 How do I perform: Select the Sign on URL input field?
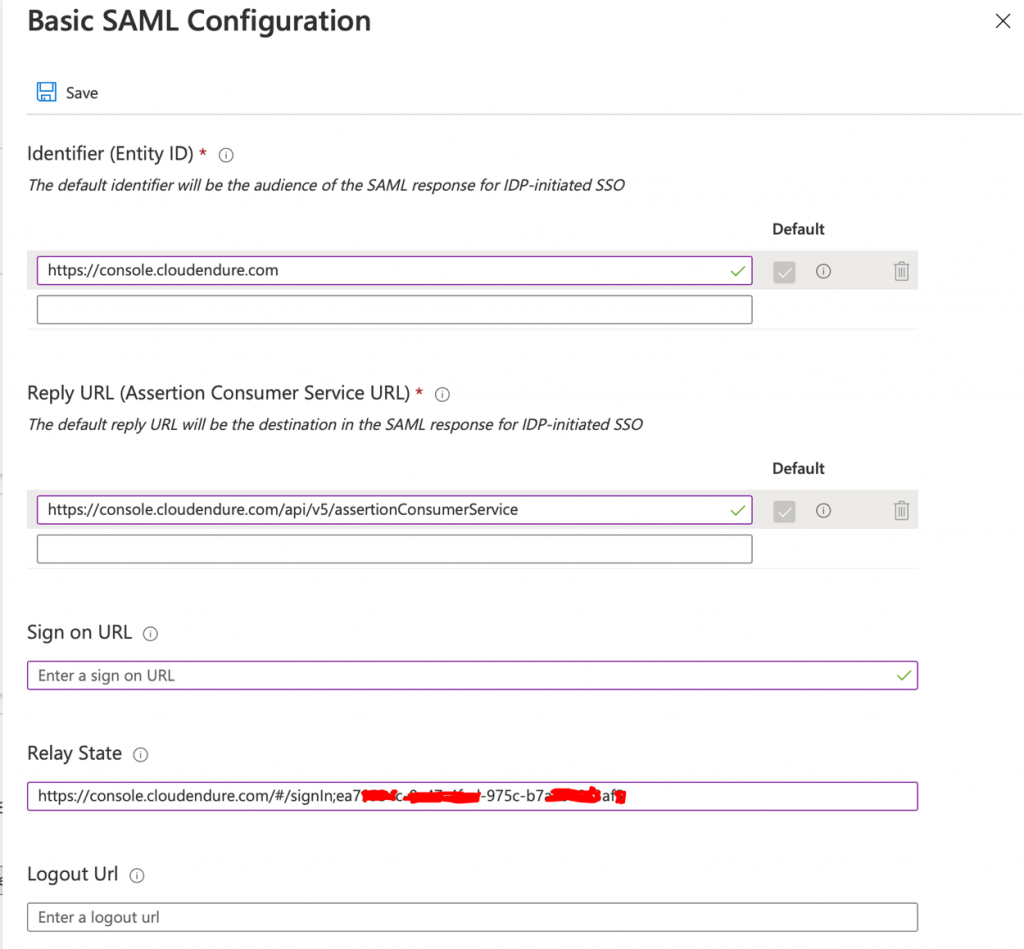(x=472, y=675)
